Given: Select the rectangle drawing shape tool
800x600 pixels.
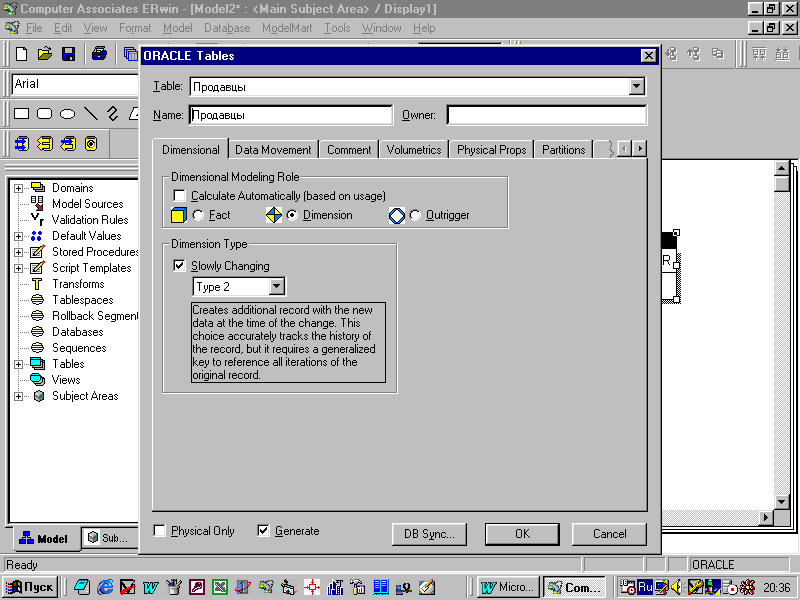Looking at the screenshot, I should coord(21,114).
